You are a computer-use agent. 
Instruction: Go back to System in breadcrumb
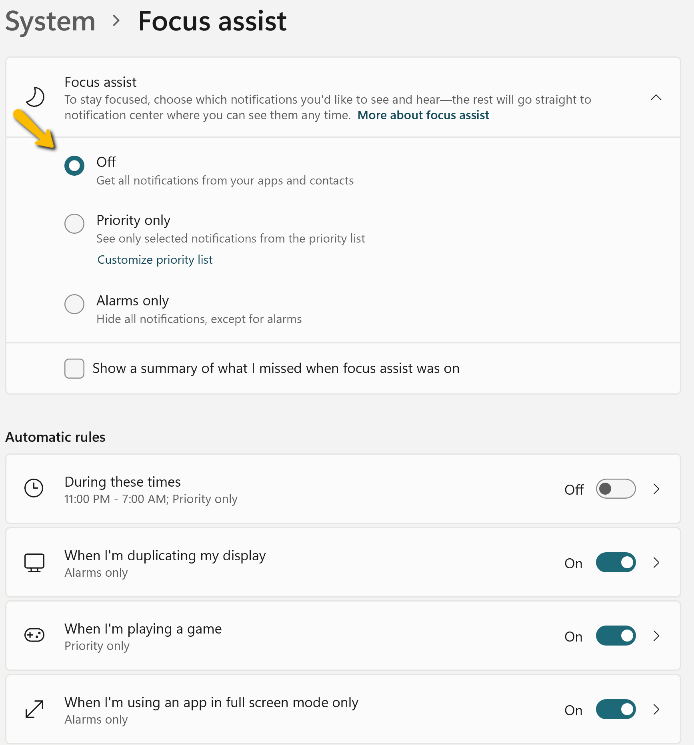[x=50, y=21]
